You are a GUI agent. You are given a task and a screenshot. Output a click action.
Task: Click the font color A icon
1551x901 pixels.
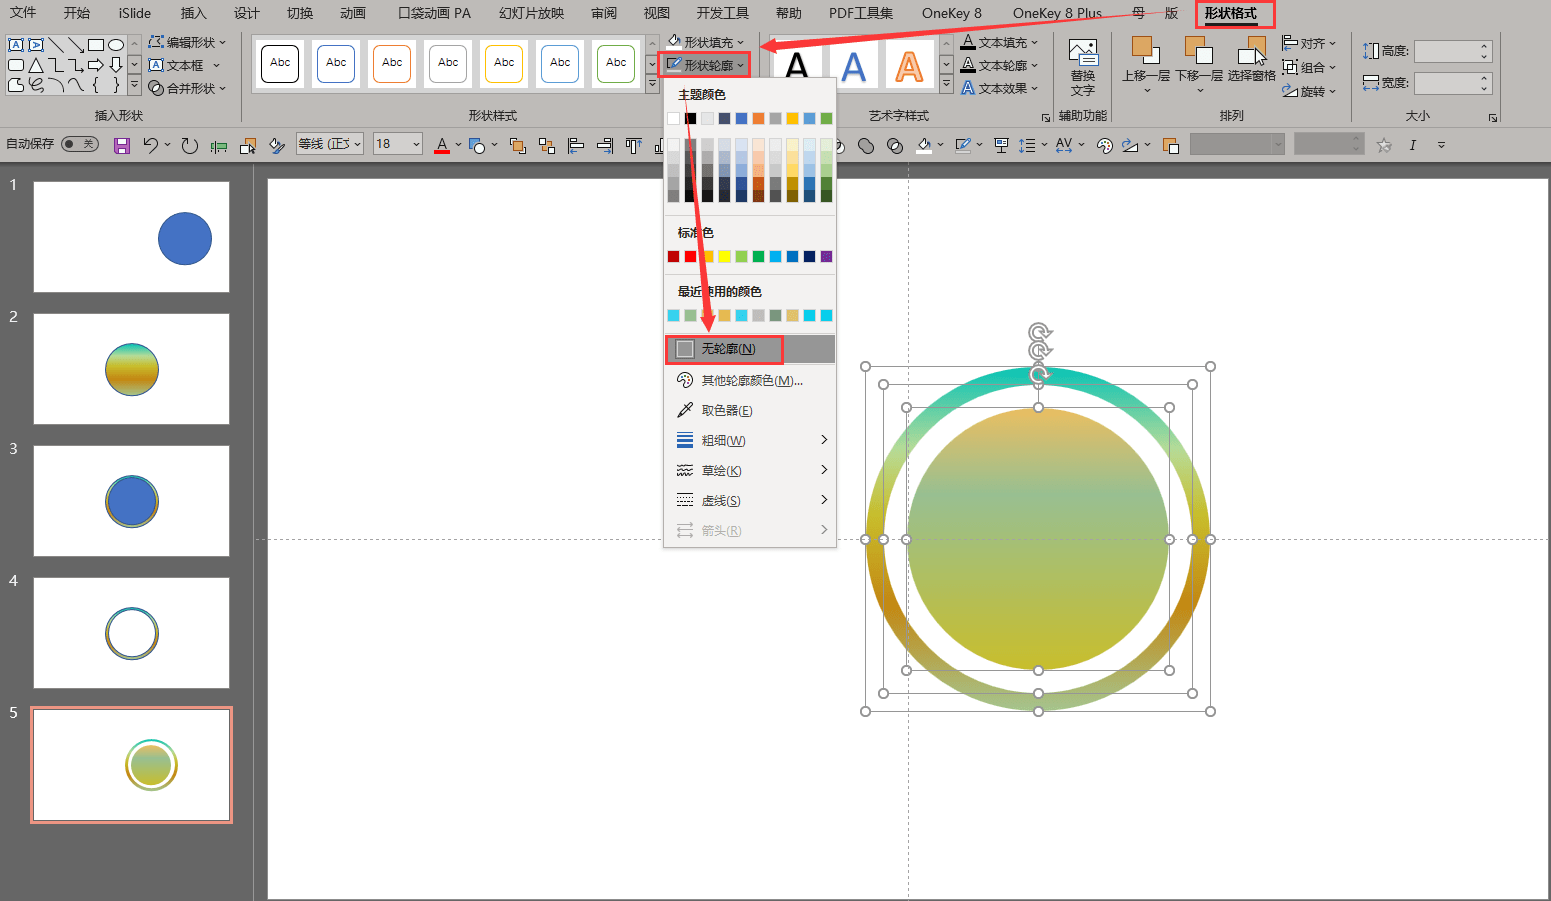442,145
